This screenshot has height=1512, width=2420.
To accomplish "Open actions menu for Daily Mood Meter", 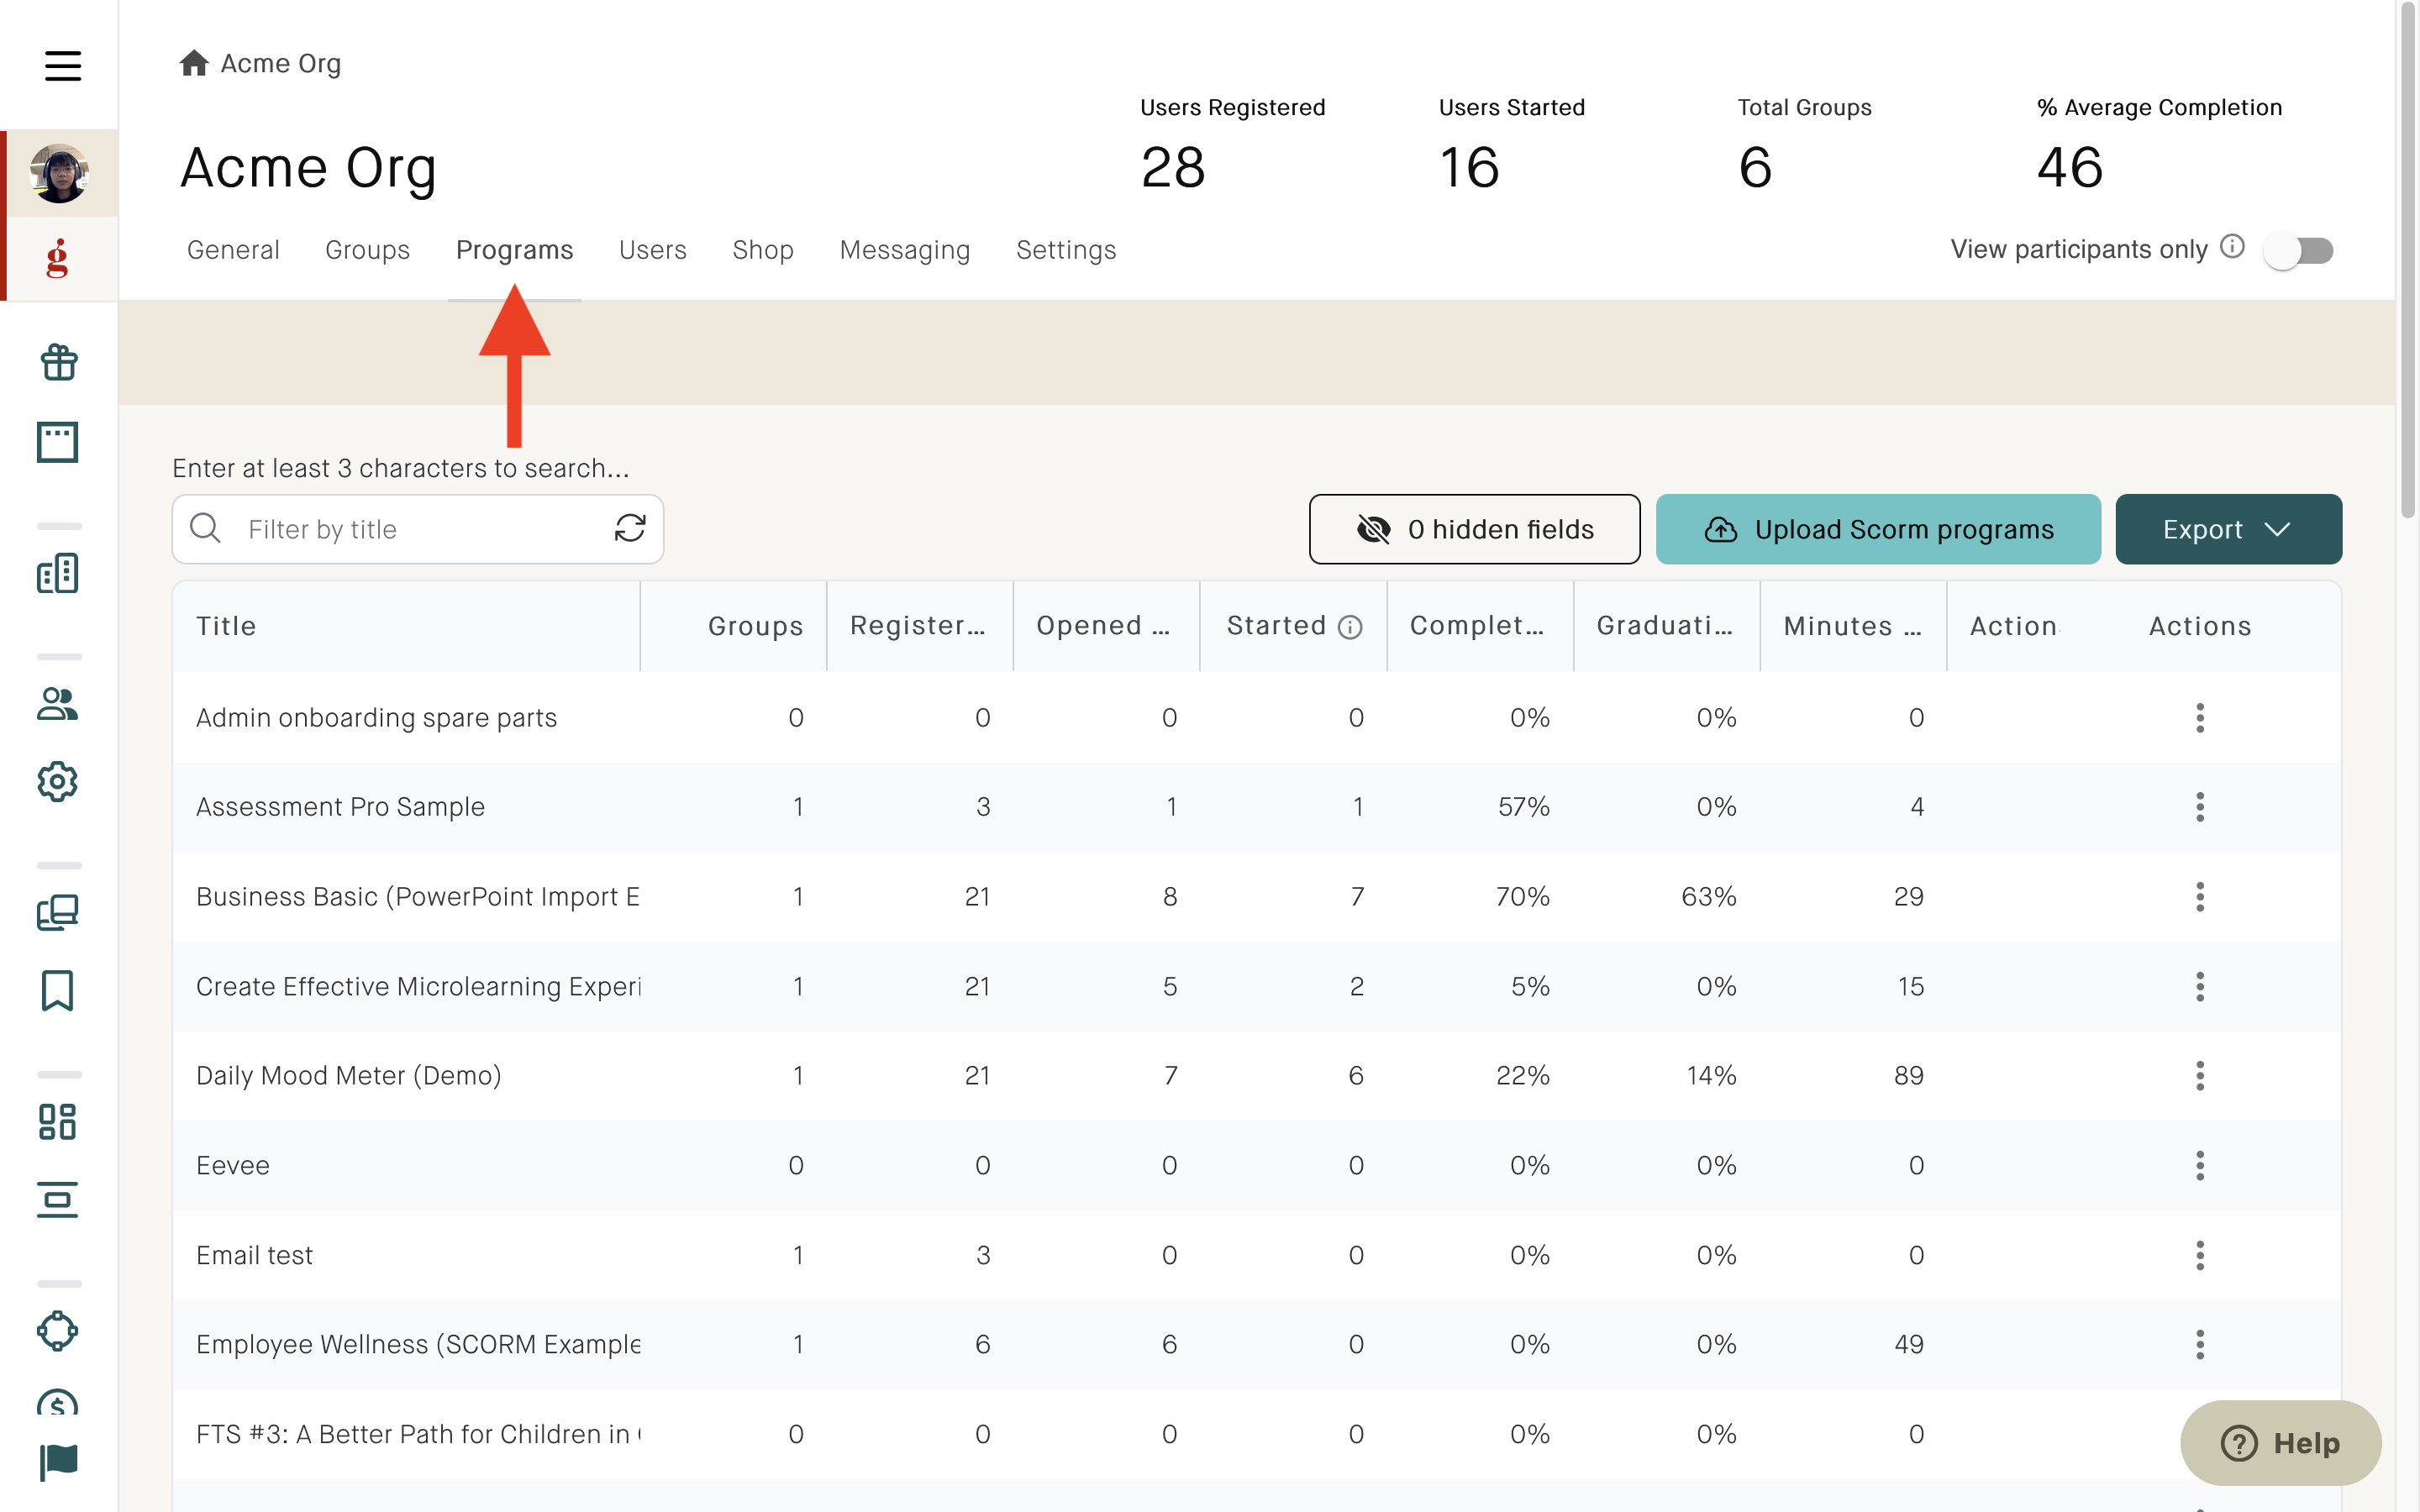I will pyautogui.click(x=2200, y=1076).
